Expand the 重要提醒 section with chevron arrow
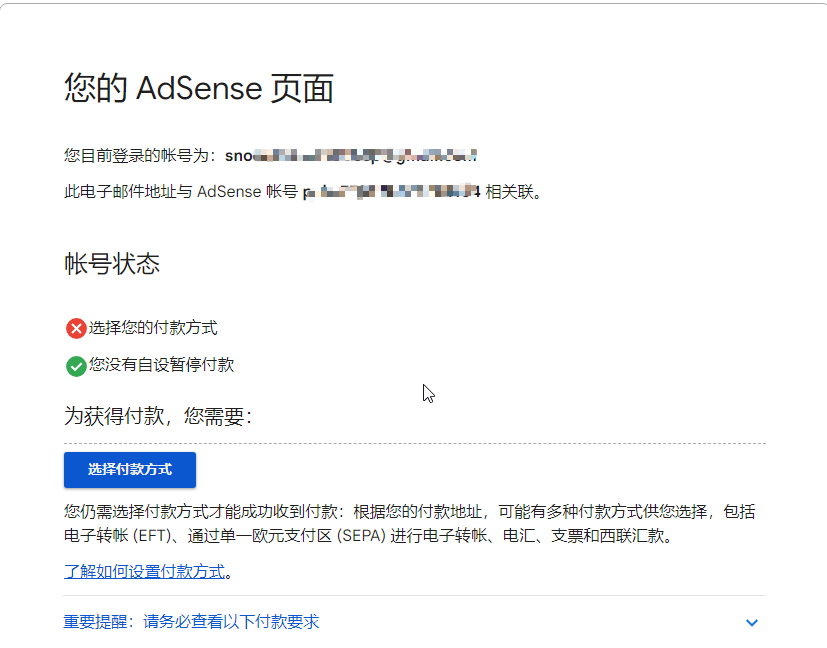This screenshot has width=827, height=648. pos(752,623)
